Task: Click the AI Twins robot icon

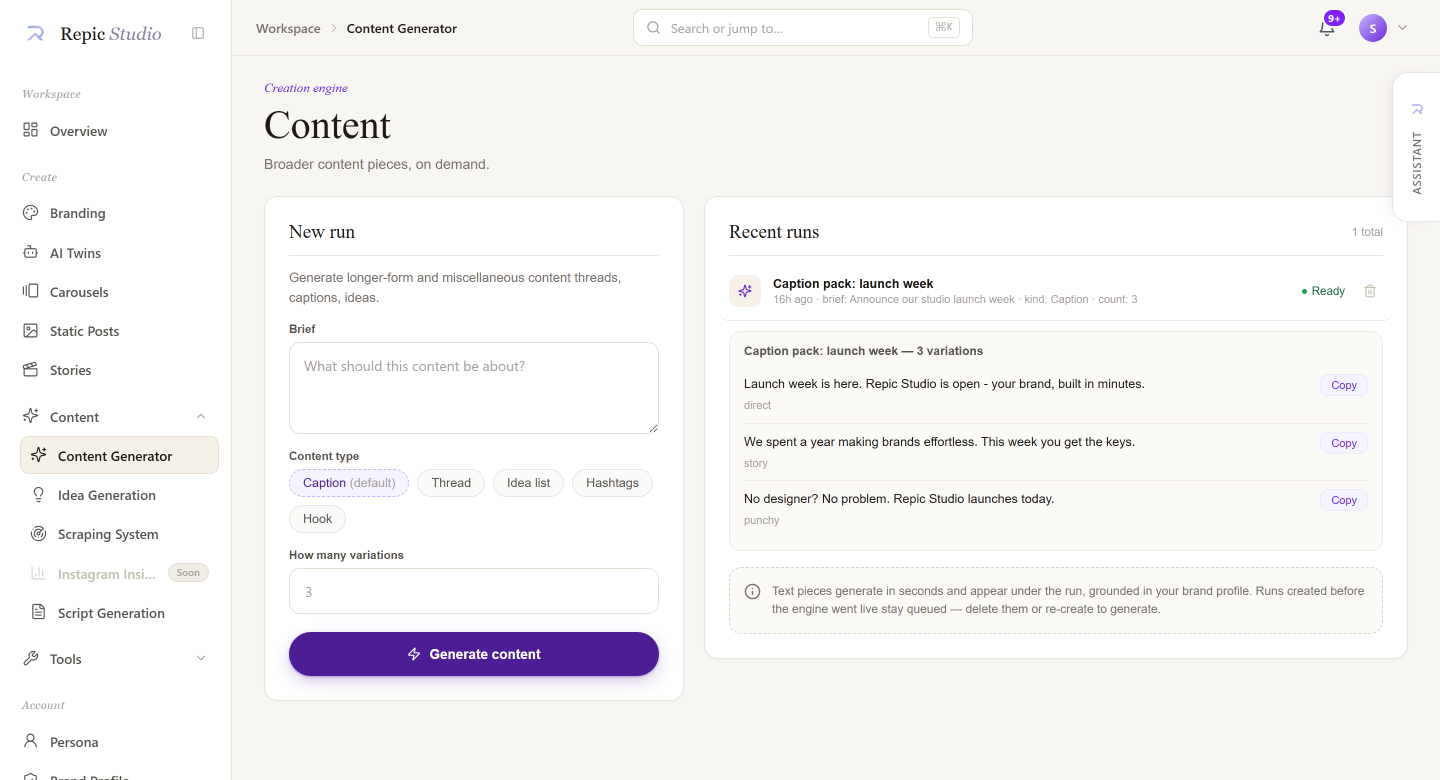Action: pos(31,253)
